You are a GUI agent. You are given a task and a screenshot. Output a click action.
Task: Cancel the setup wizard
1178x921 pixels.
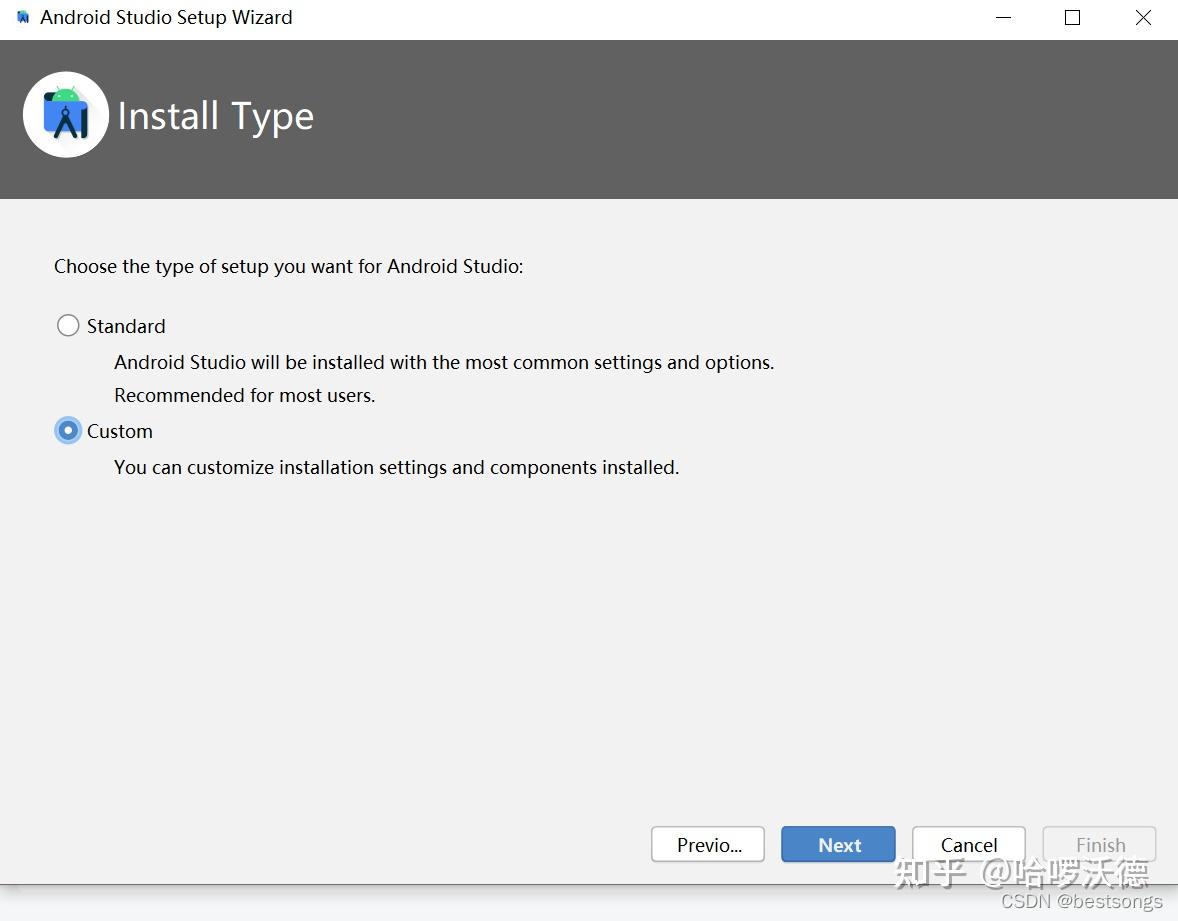click(x=968, y=845)
